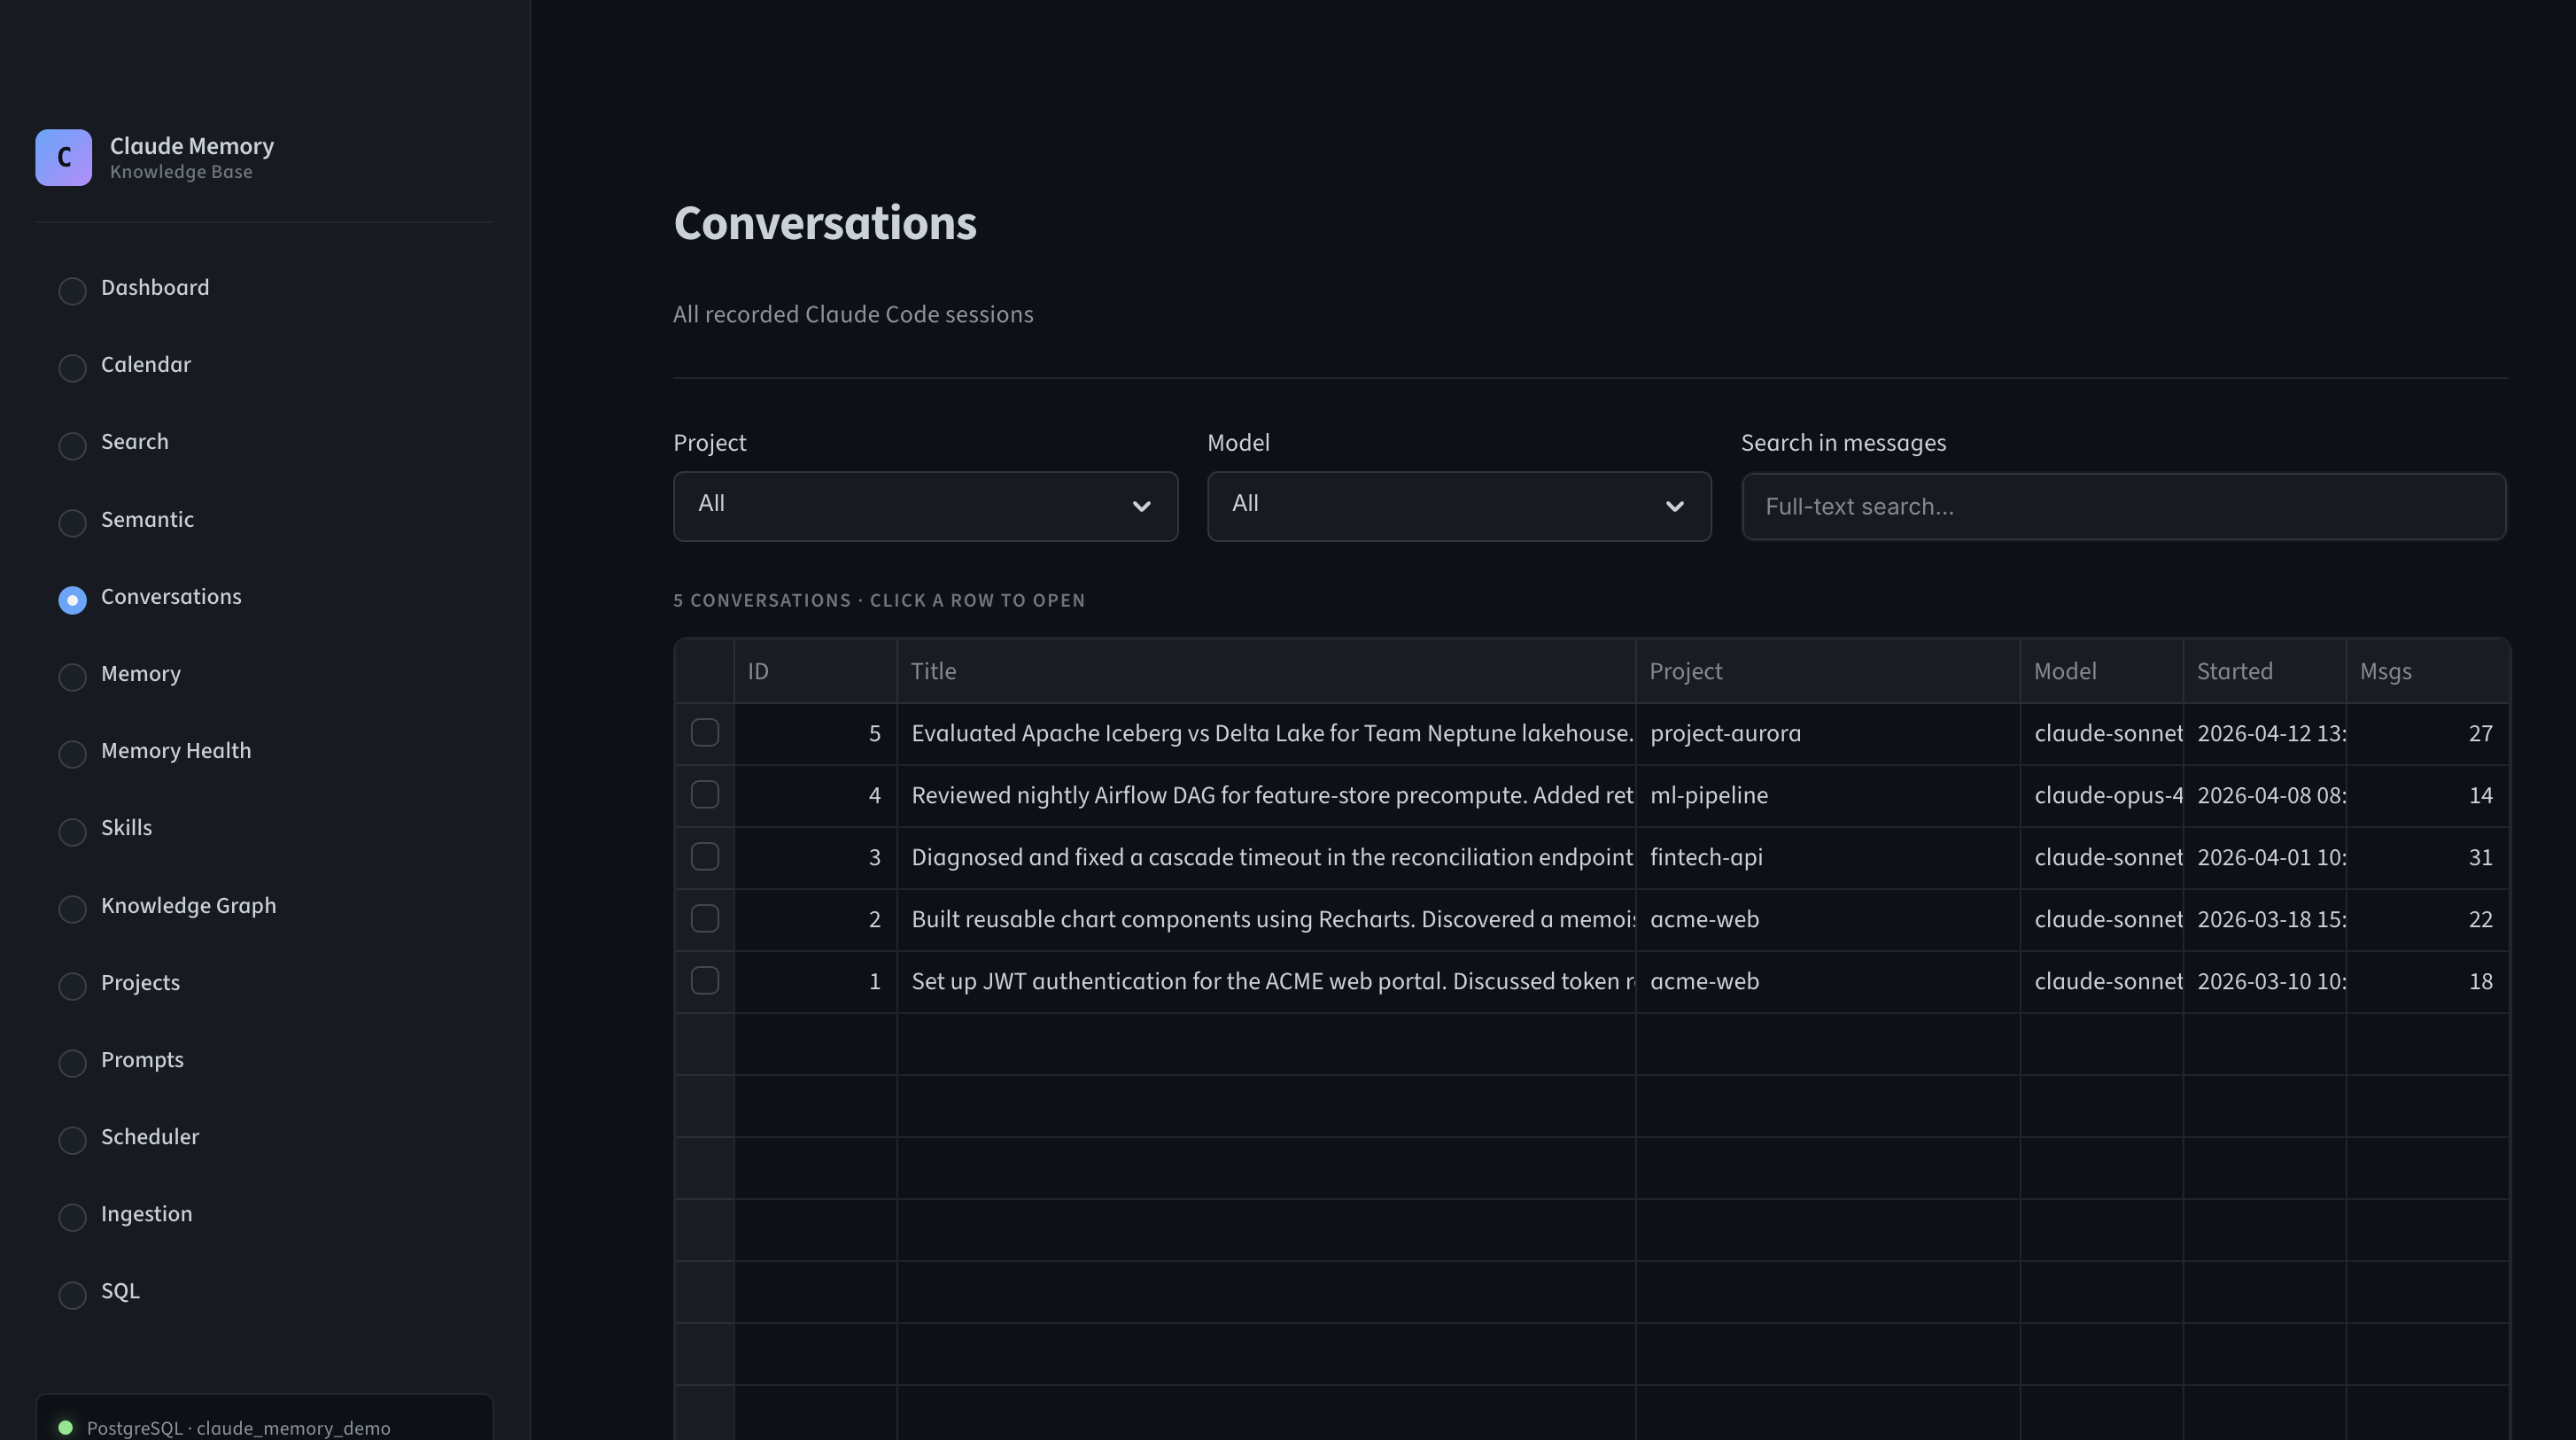Select the Semantic radio indicator in sidebar
2576x1440 pixels.
coord(72,522)
